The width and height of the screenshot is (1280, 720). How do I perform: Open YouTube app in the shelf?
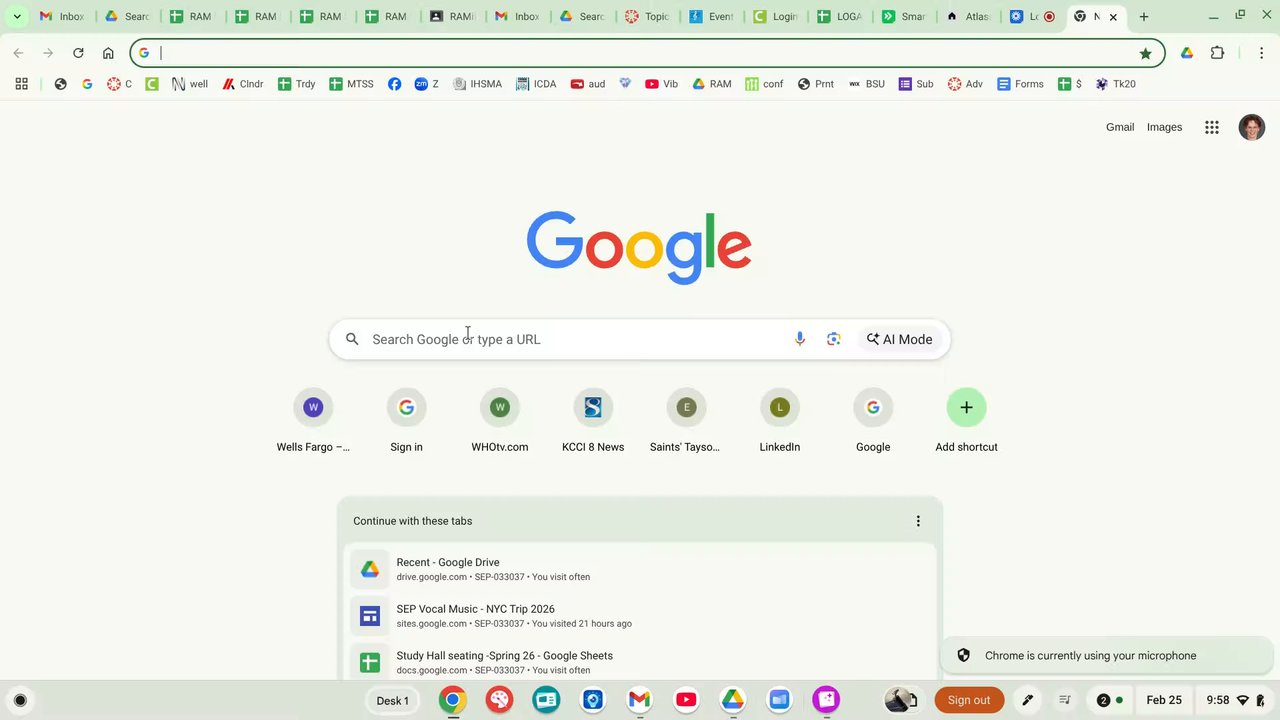(686, 700)
